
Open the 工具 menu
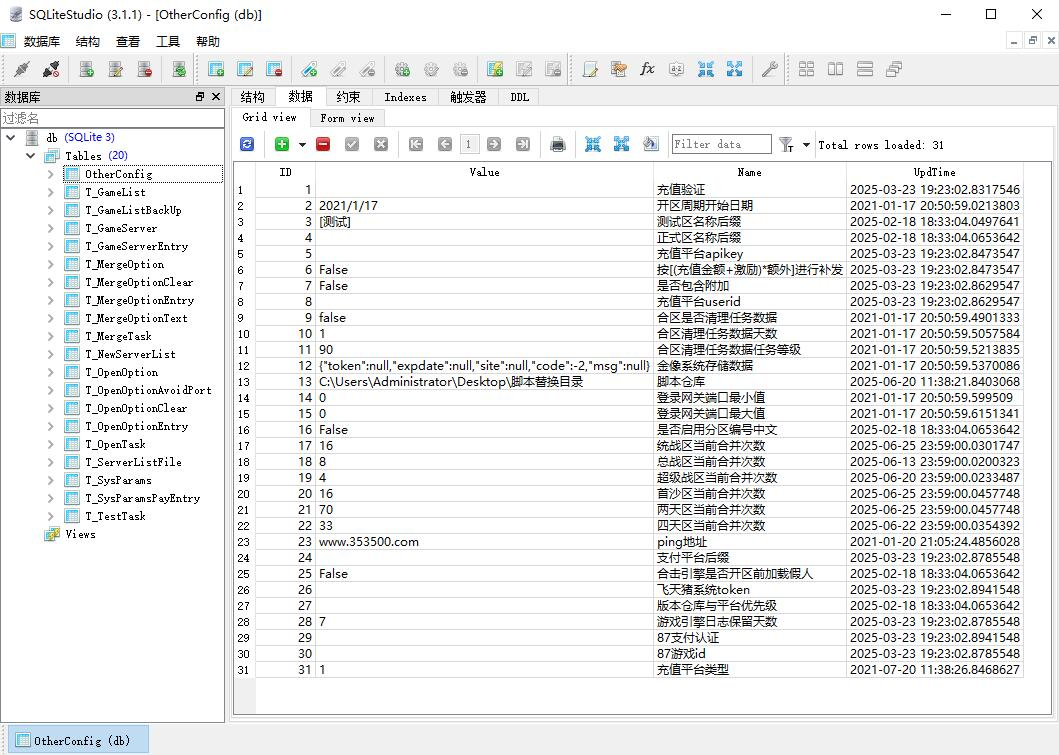coord(167,41)
